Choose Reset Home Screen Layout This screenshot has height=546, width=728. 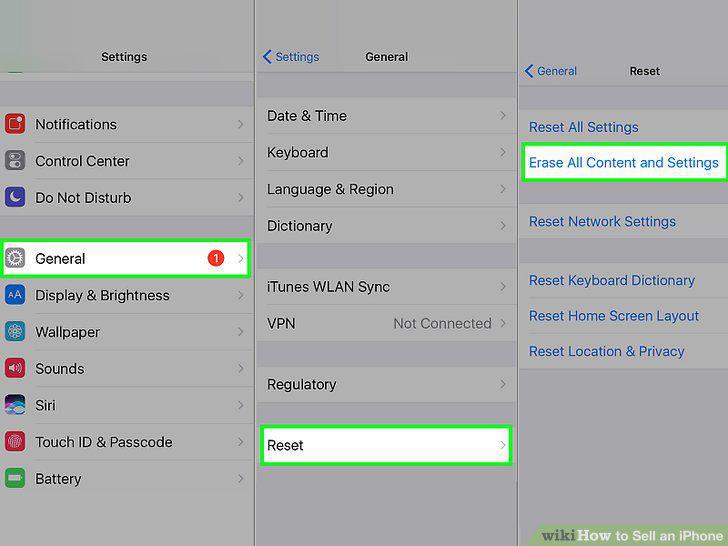(614, 316)
